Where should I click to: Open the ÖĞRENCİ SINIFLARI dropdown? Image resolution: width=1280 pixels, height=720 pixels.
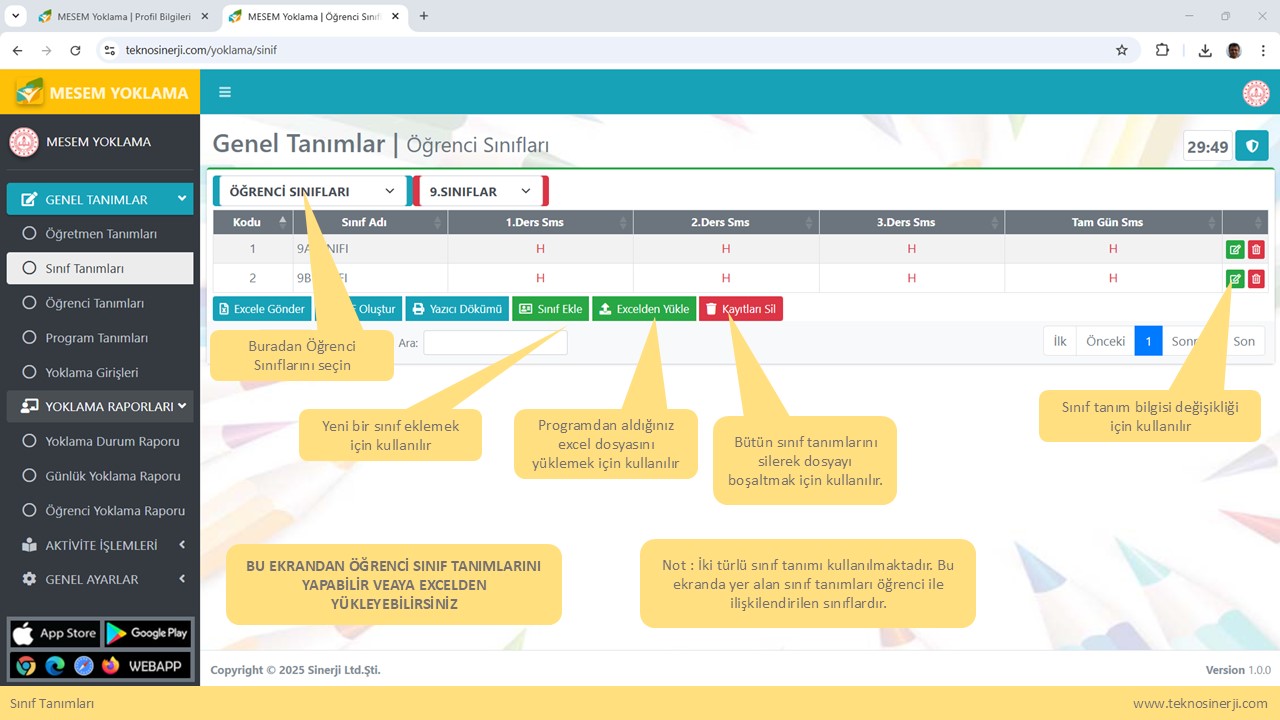(x=311, y=191)
